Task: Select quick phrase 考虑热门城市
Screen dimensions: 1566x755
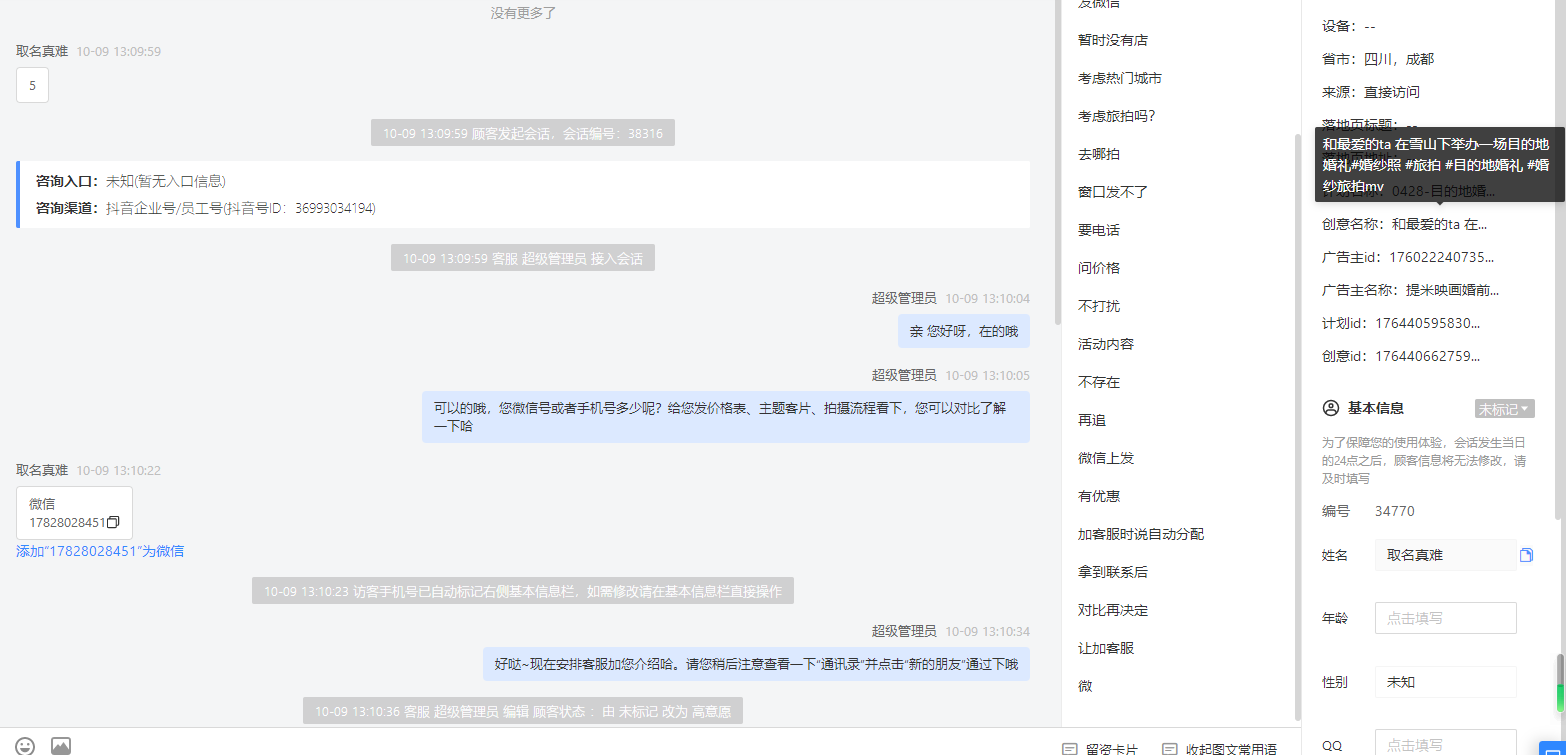Action: click(x=1119, y=78)
